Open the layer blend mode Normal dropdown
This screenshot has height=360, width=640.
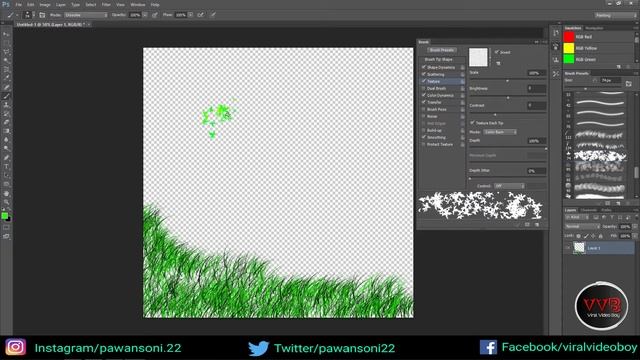[582, 226]
